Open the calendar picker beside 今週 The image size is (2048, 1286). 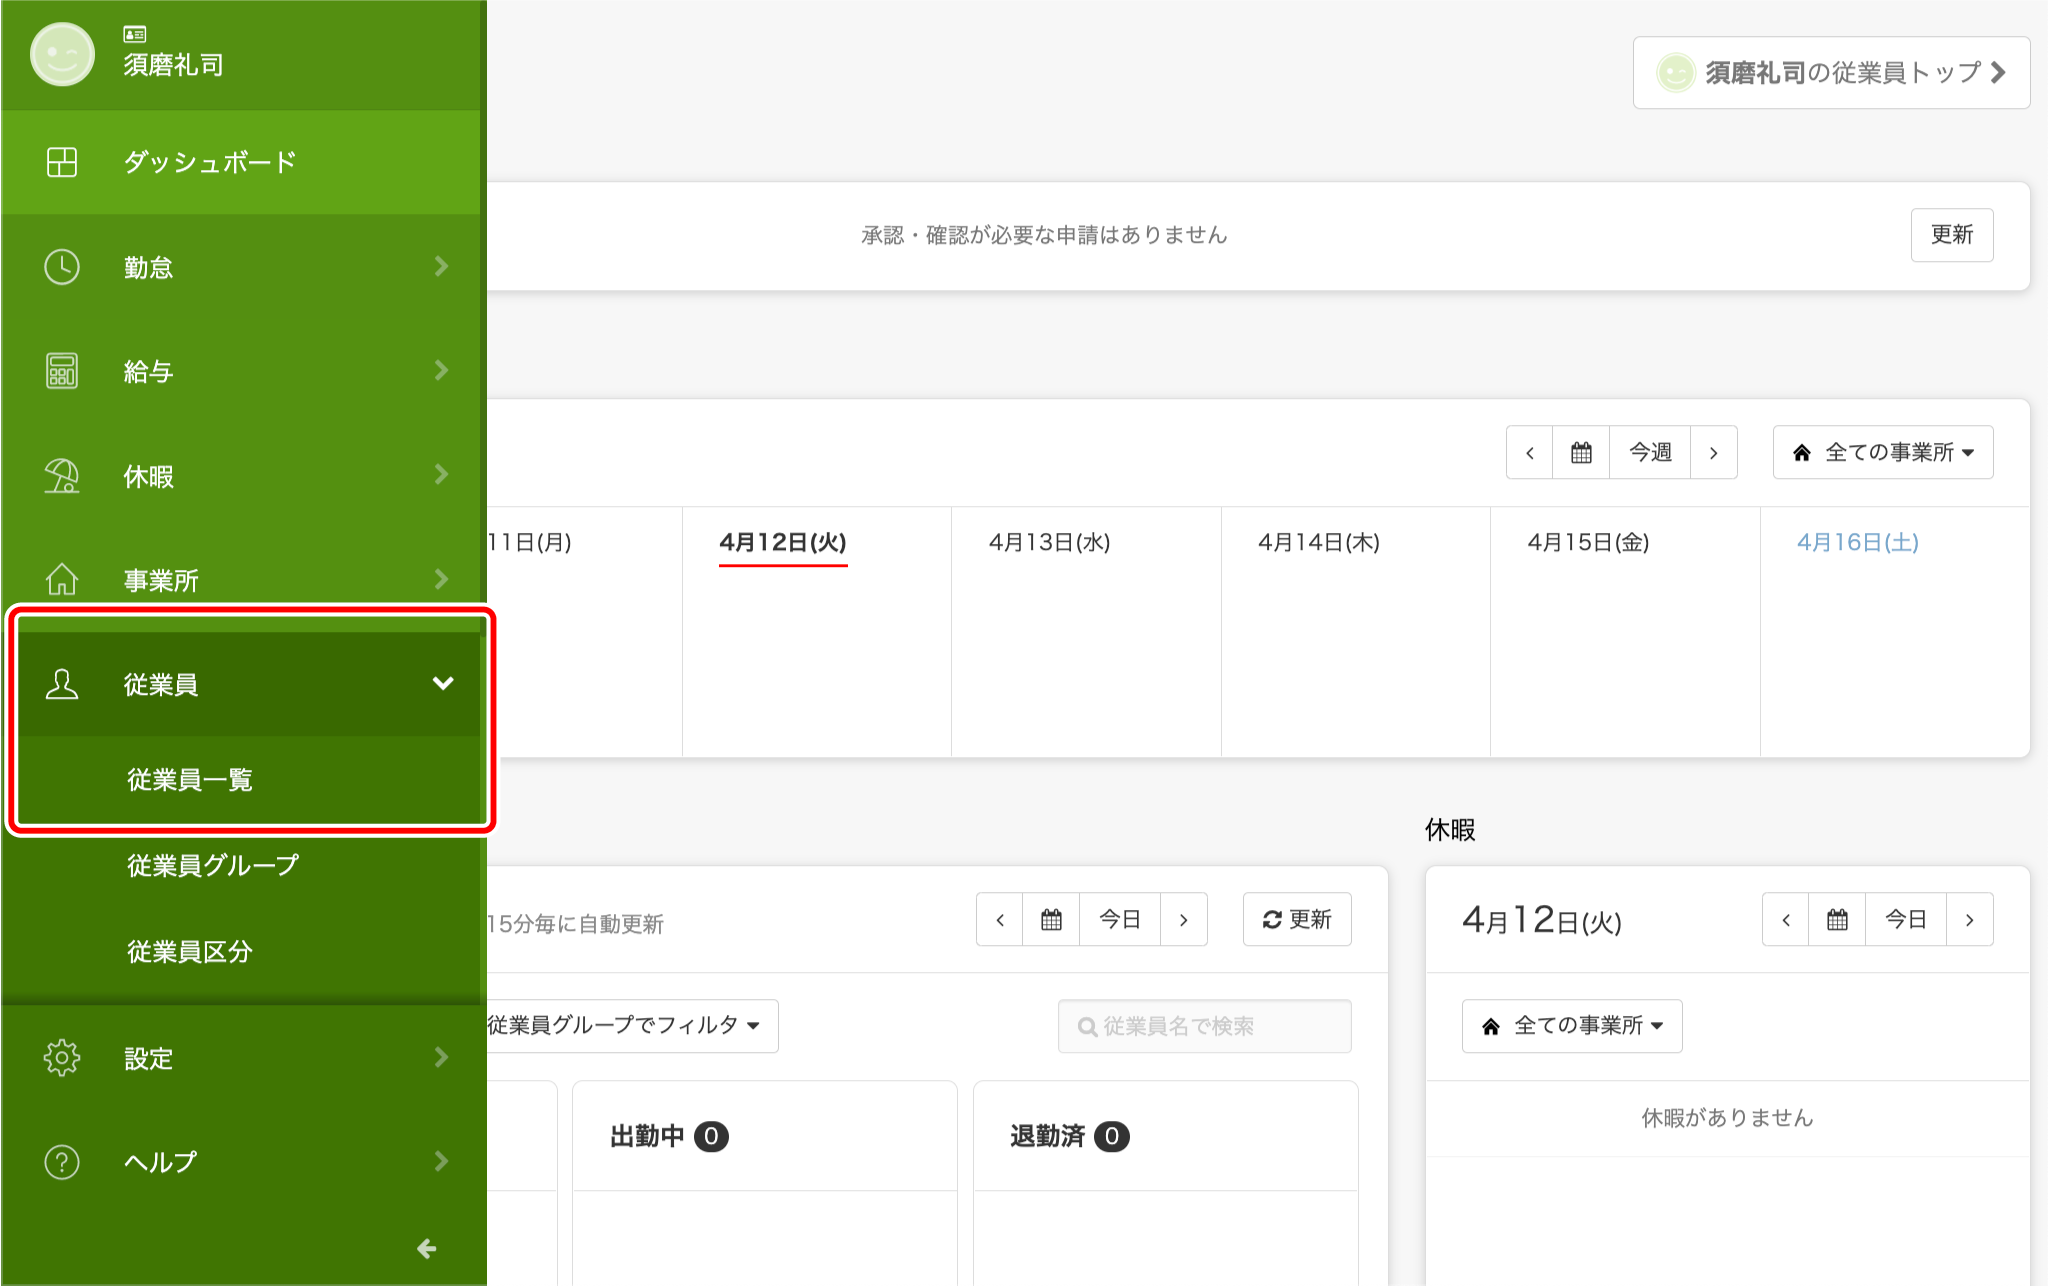point(1580,452)
